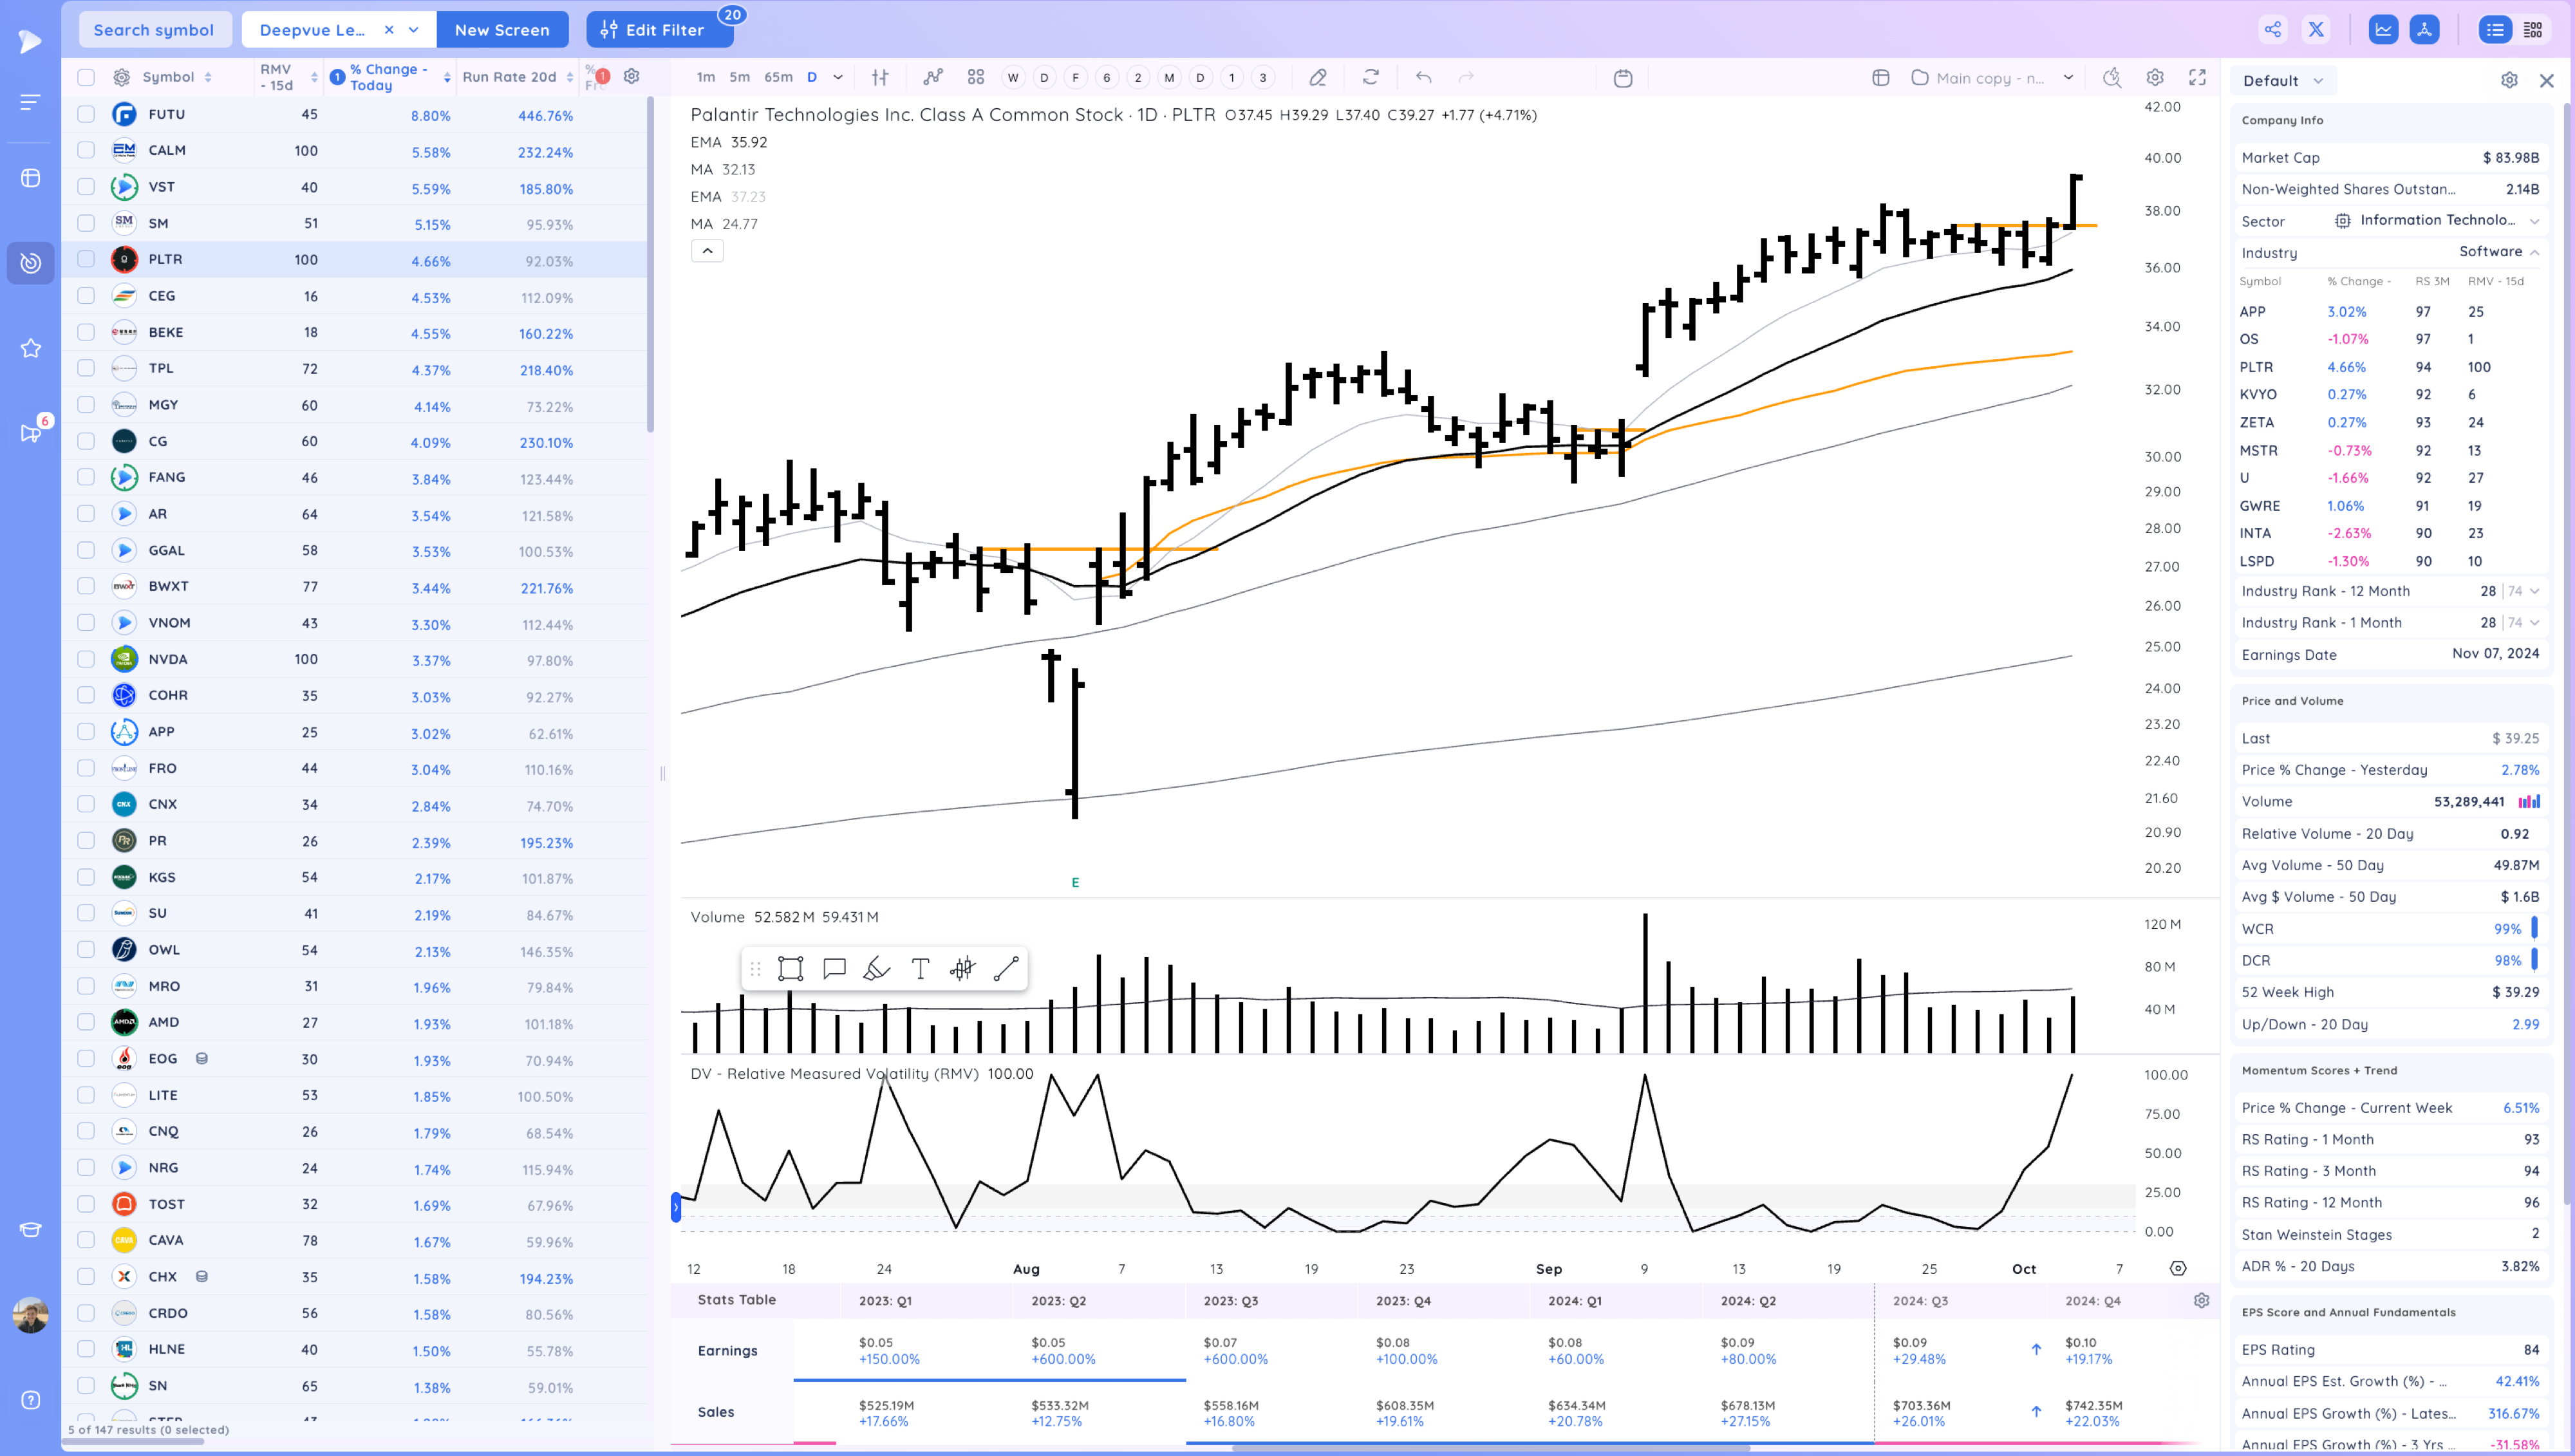Click the Search symbol field
The image size is (2575, 1456).
[x=154, y=30]
